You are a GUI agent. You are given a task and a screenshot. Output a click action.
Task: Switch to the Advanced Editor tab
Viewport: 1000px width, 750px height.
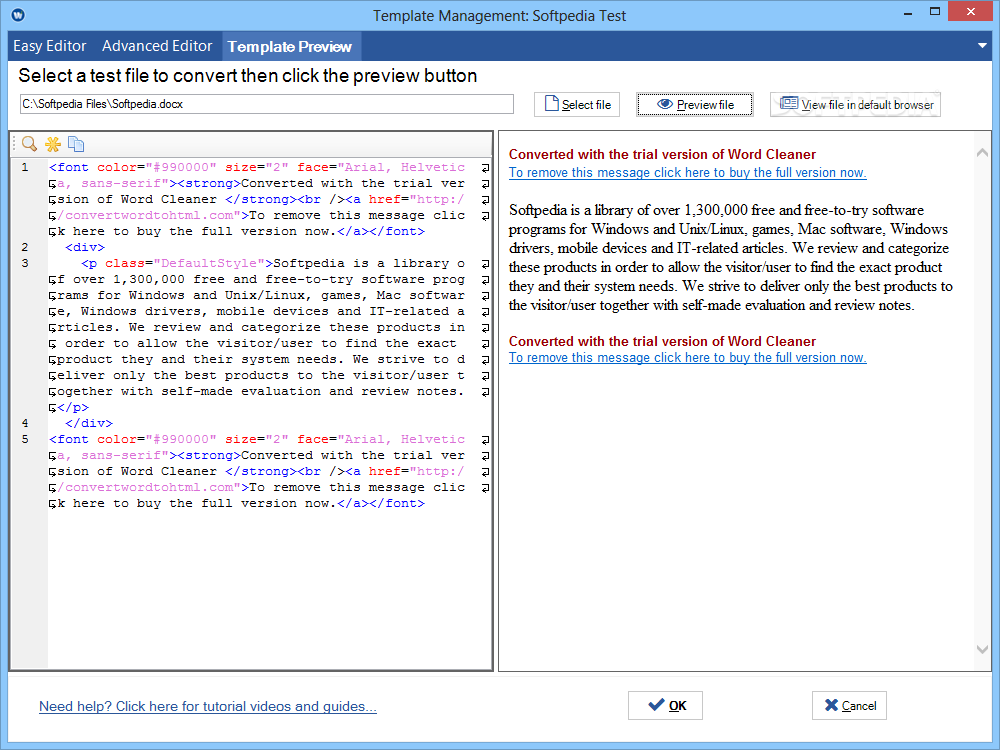(x=157, y=46)
